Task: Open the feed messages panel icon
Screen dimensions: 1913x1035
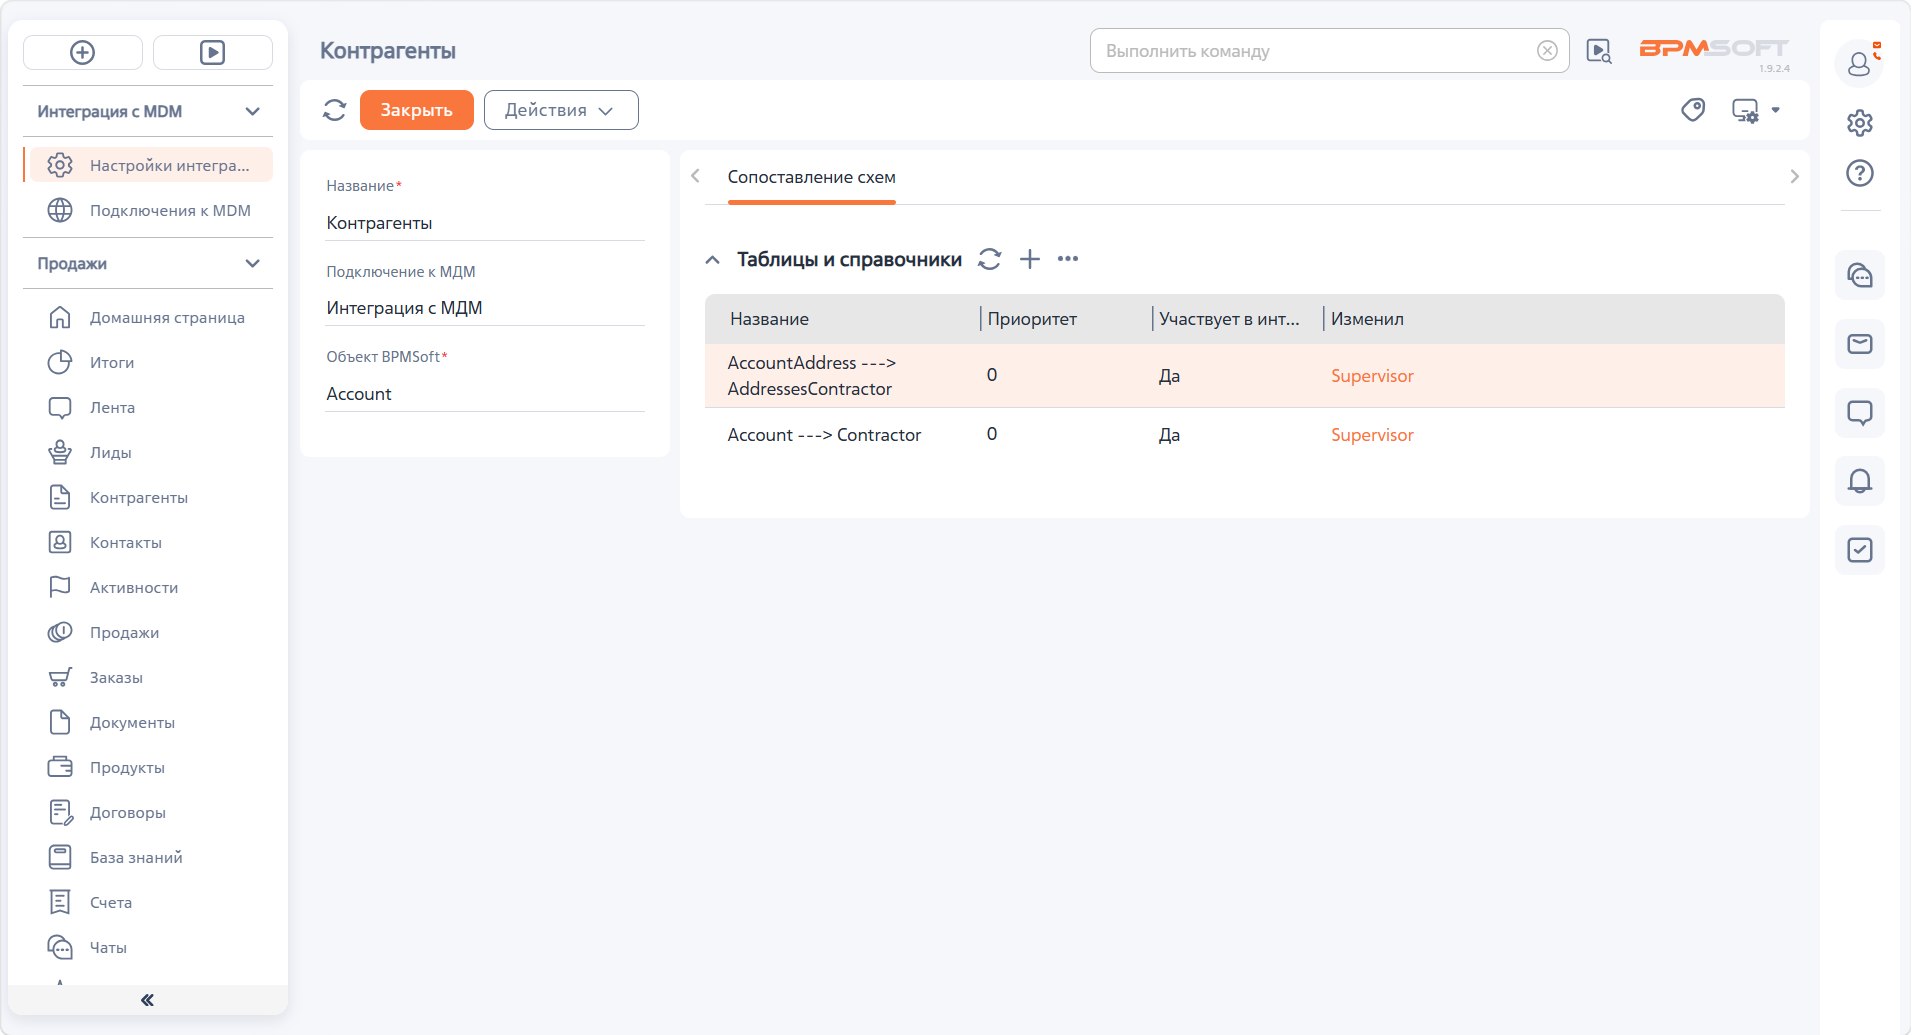Action: click(x=1860, y=413)
